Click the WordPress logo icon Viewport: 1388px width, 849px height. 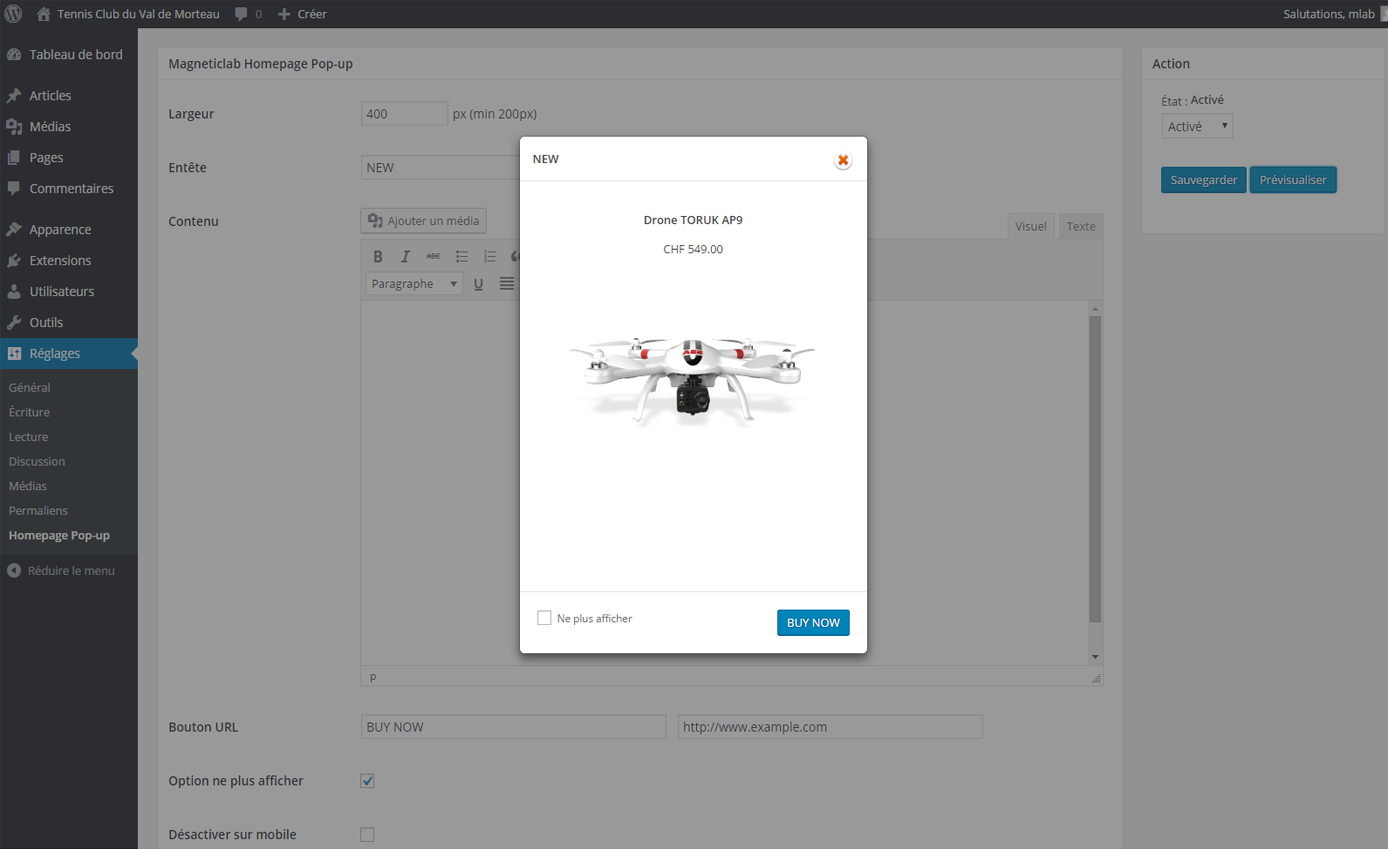[13, 14]
